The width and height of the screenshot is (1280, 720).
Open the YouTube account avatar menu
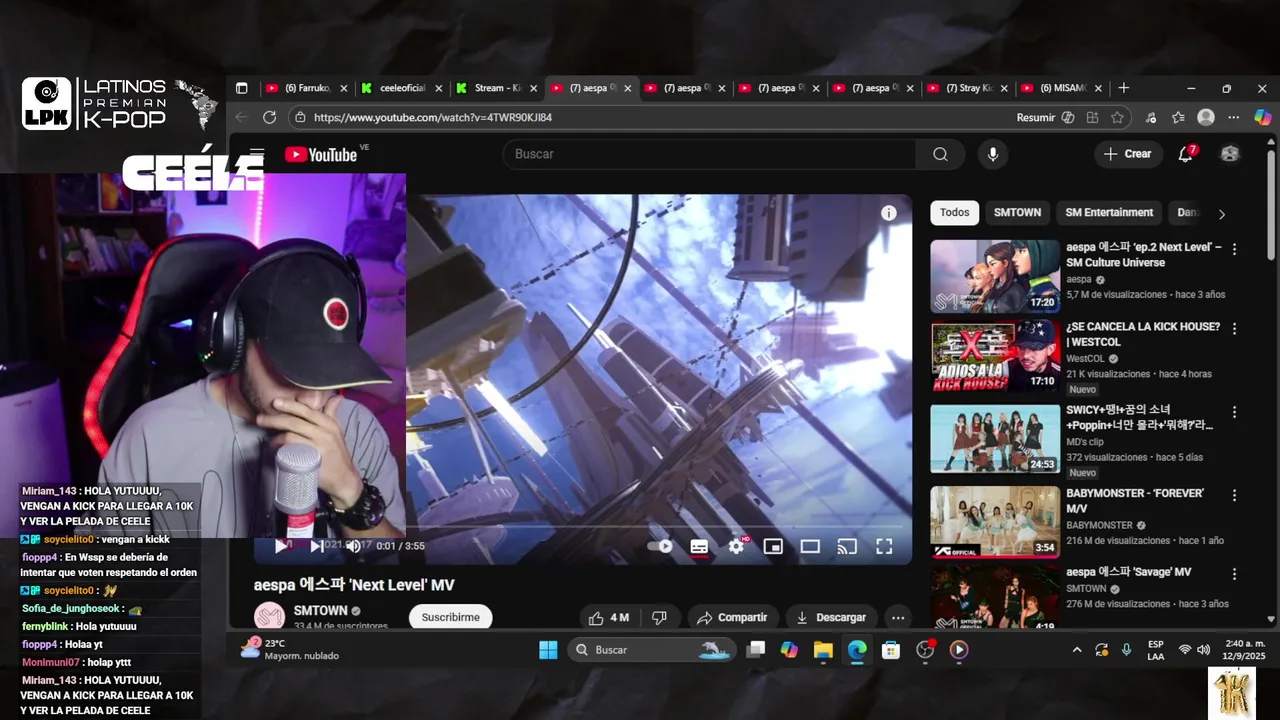click(x=1230, y=154)
